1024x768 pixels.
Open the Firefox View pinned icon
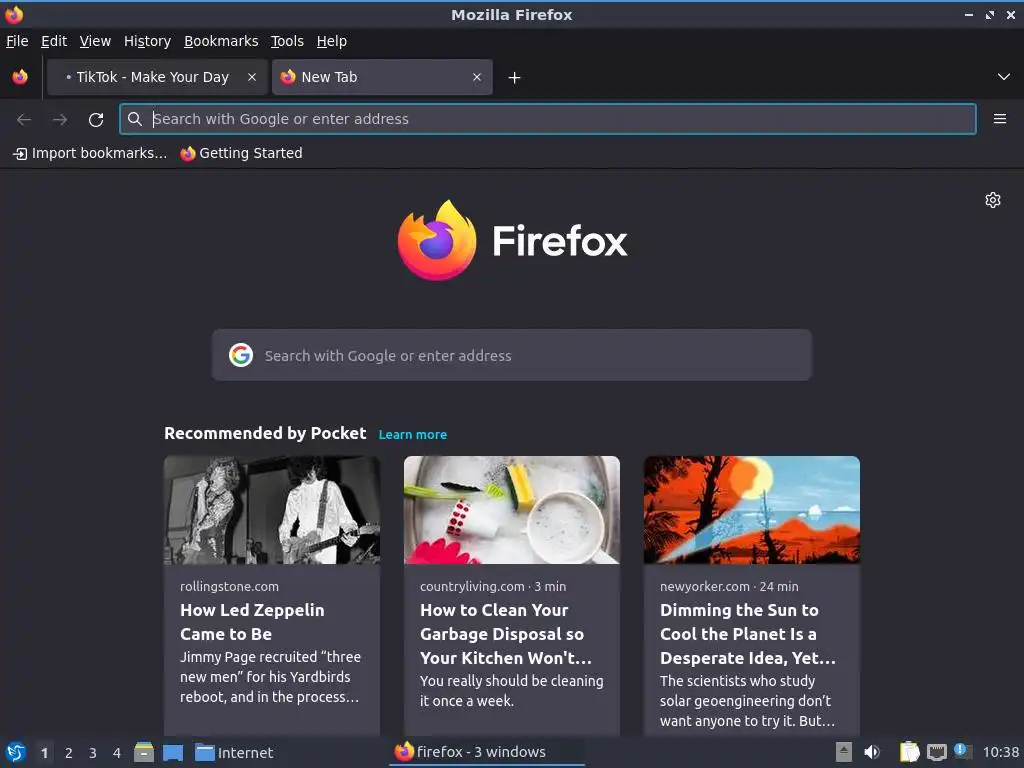pyautogui.click(x=20, y=77)
